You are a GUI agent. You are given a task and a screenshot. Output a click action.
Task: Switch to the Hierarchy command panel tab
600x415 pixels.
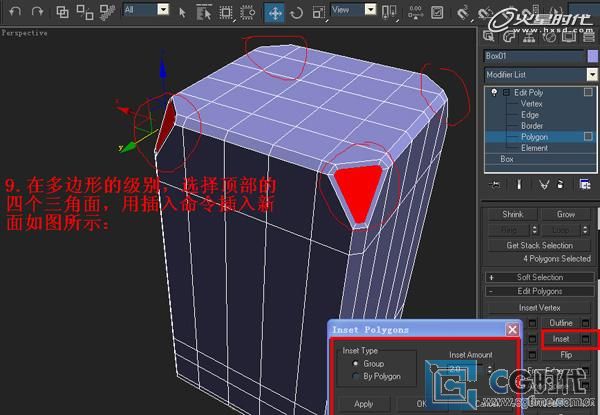pos(529,36)
